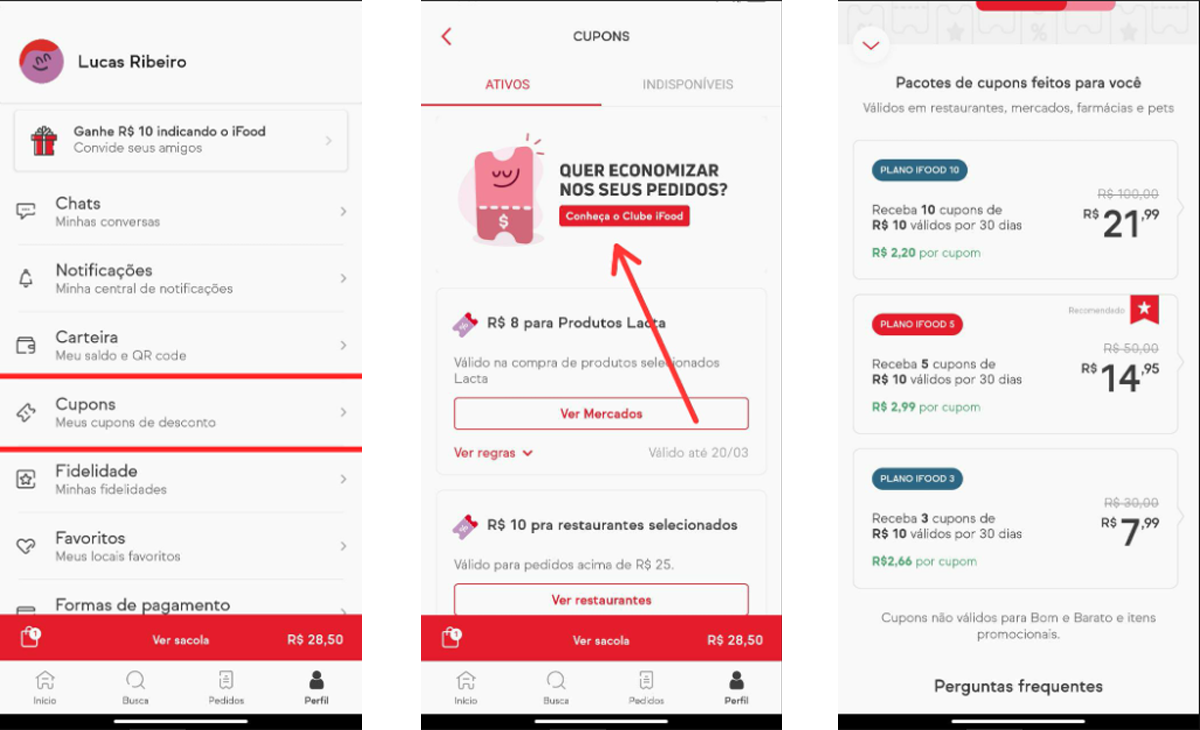This screenshot has width=1200, height=730.
Task: Tap the Cupons ticket icon
Action: [27, 412]
